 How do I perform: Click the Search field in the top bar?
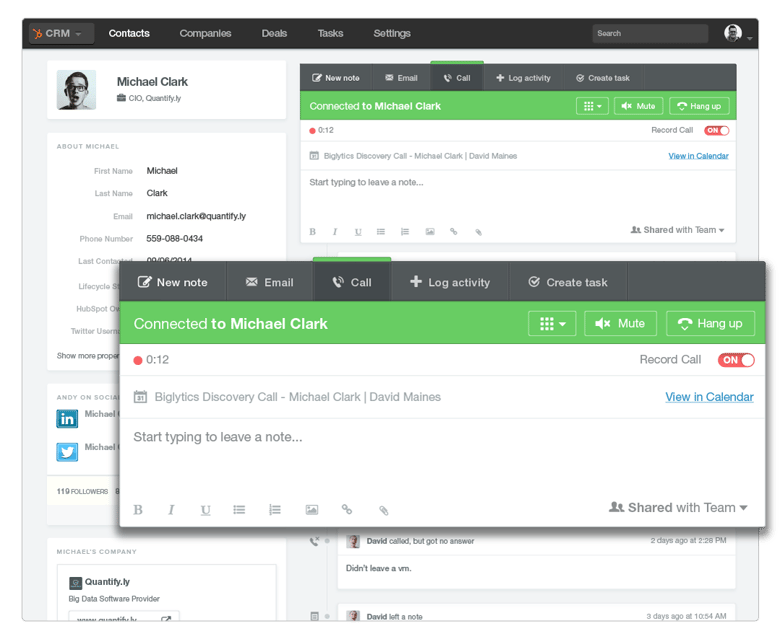tap(650, 33)
